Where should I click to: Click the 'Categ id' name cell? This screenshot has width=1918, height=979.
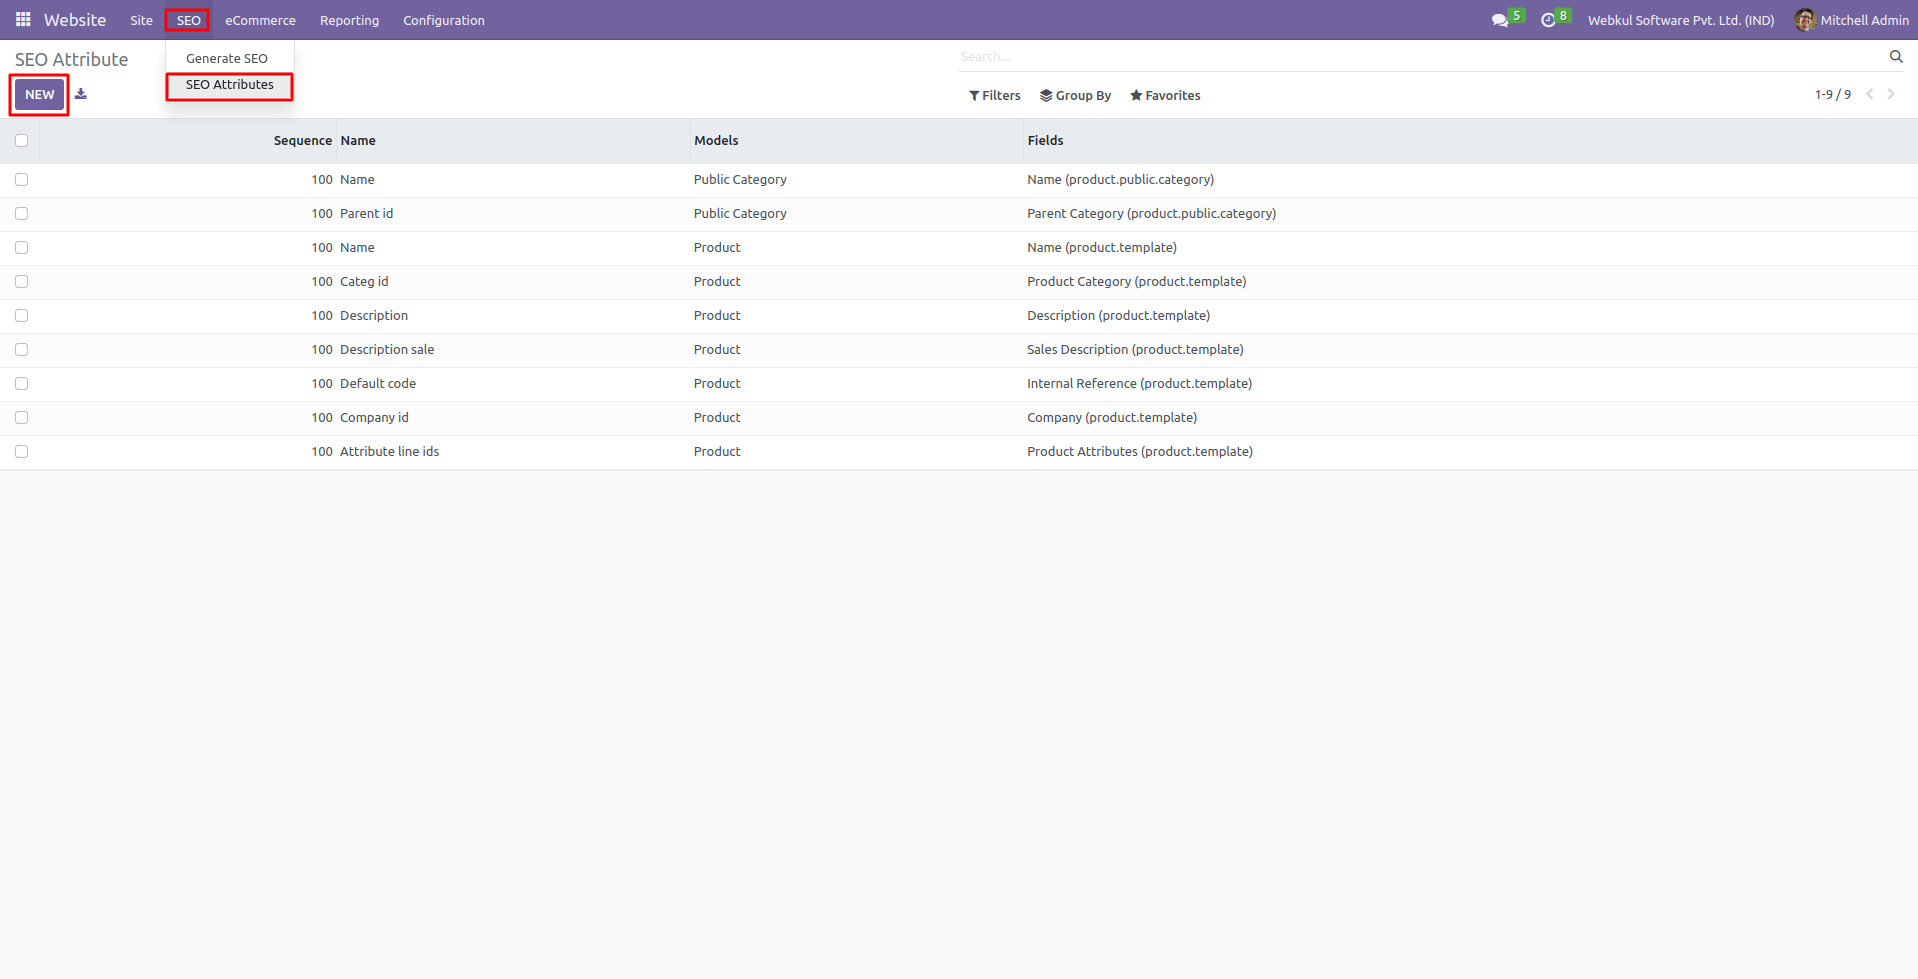click(x=364, y=282)
